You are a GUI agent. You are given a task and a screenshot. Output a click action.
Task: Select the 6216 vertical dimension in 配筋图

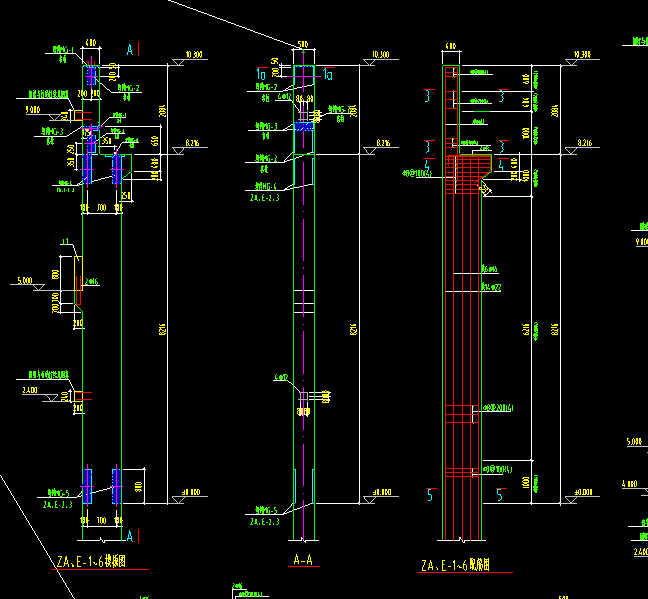(526, 329)
